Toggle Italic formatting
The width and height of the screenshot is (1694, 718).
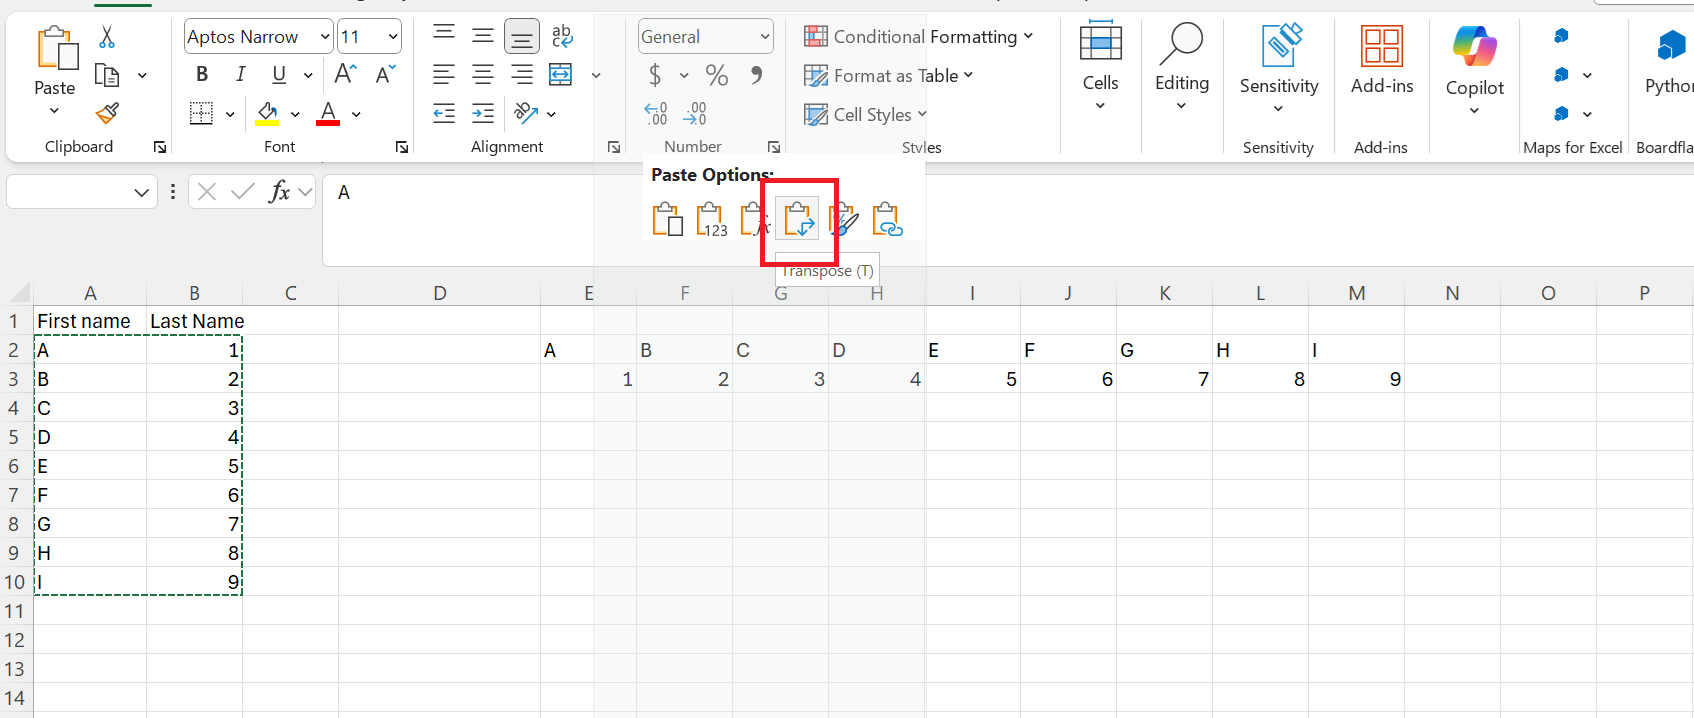[x=240, y=74]
